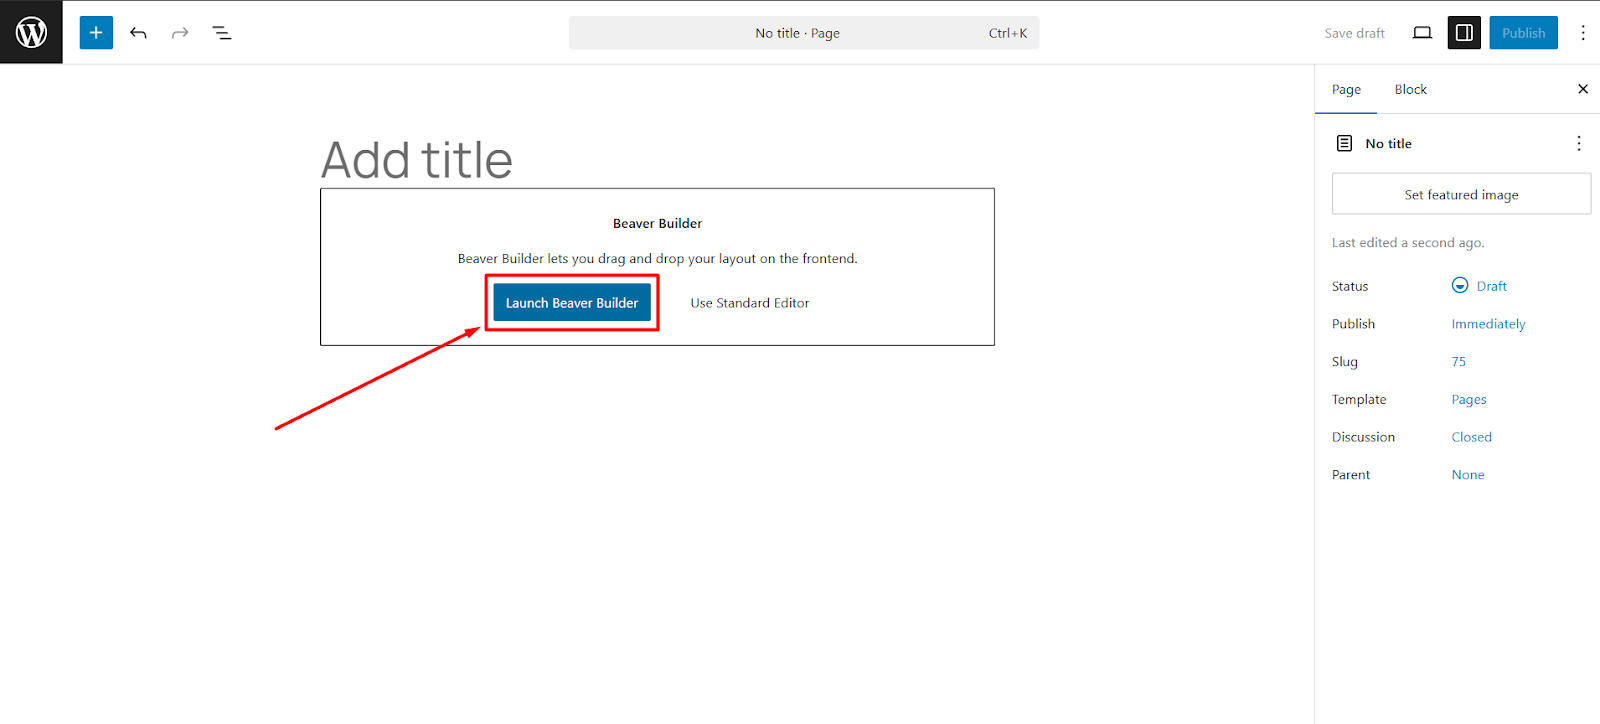Click the undo arrow icon
This screenshot has width=1600, height=724.
tap(138, 33)
